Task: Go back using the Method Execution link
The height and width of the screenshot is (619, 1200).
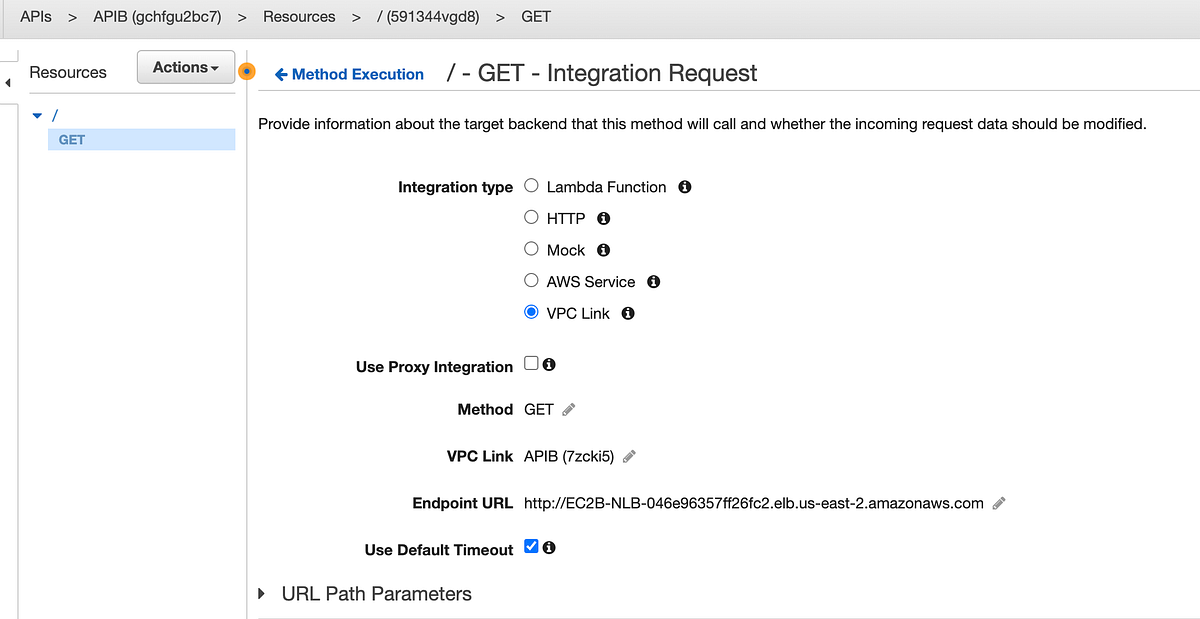Action: pos(348,74)
